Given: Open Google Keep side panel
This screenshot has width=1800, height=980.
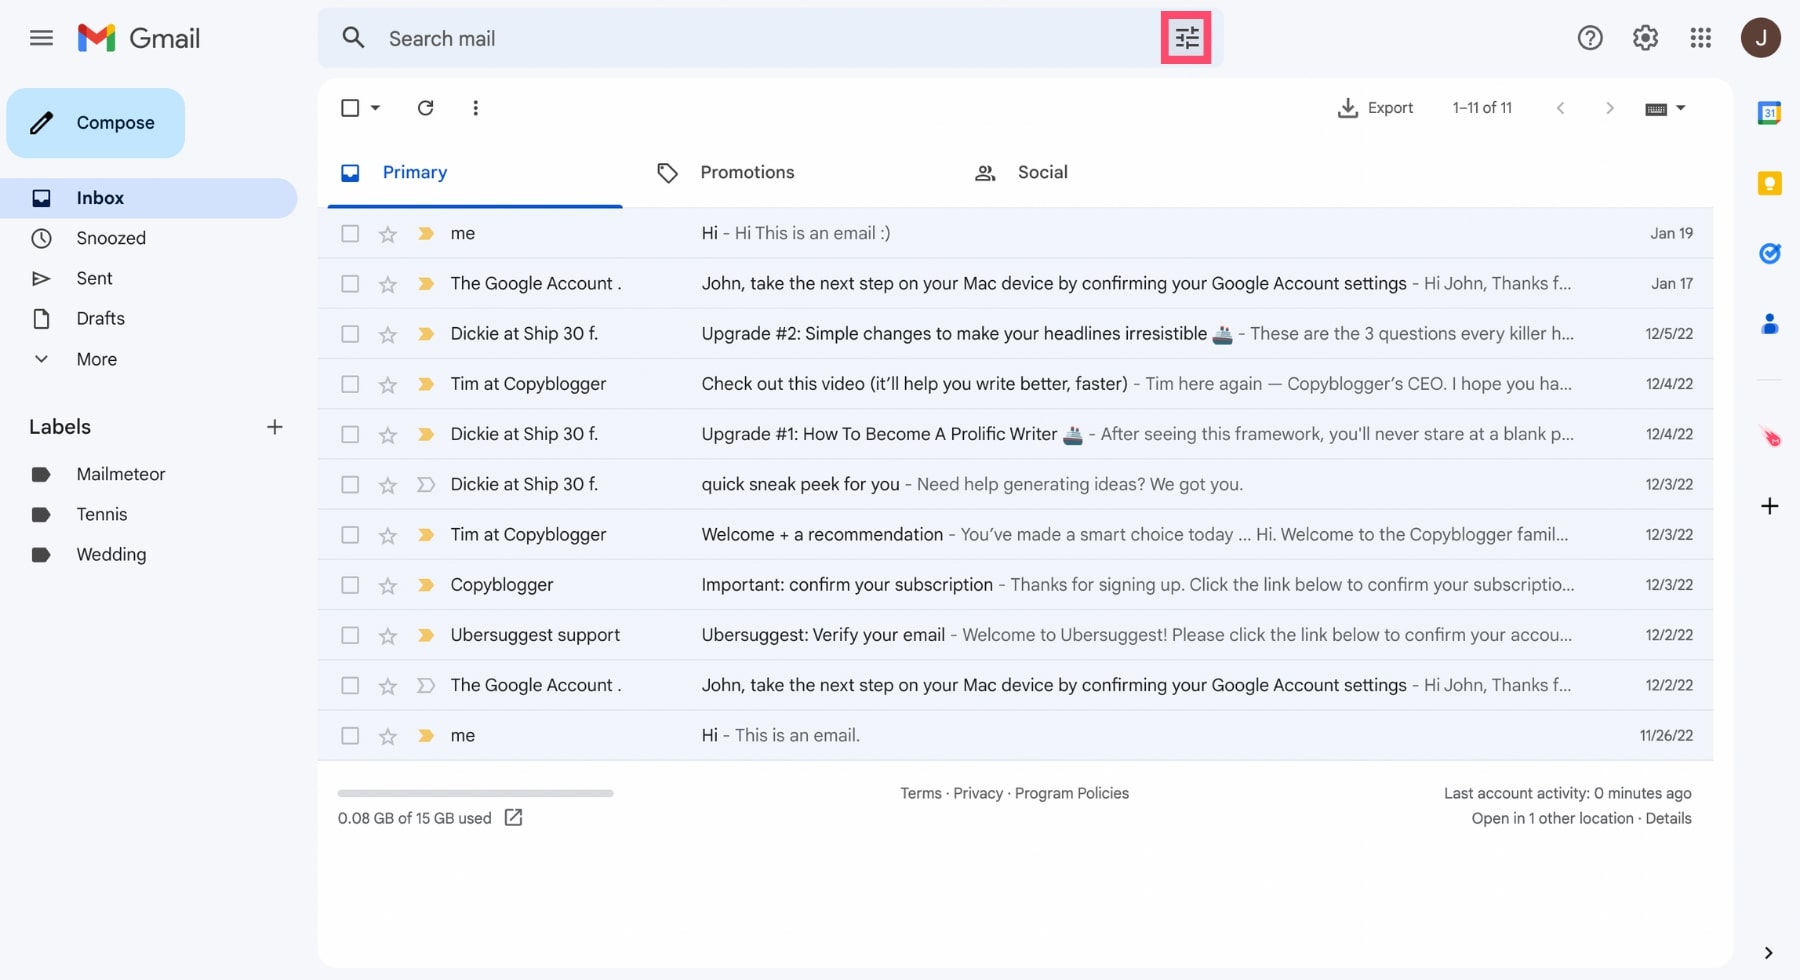Looking at the screenshot, I should 1769,183.
